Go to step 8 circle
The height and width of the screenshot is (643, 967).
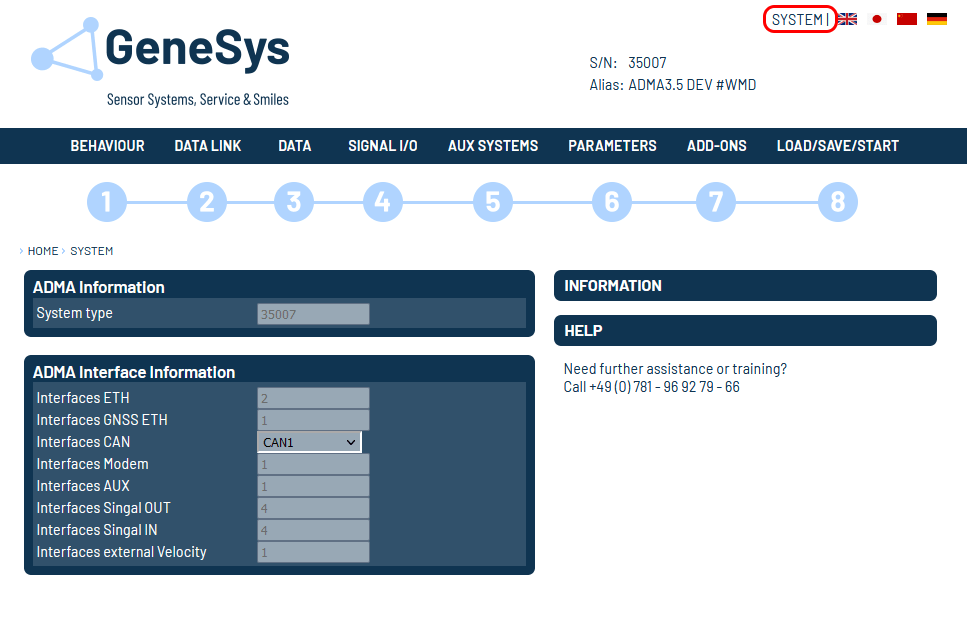[x=837, y=202]
